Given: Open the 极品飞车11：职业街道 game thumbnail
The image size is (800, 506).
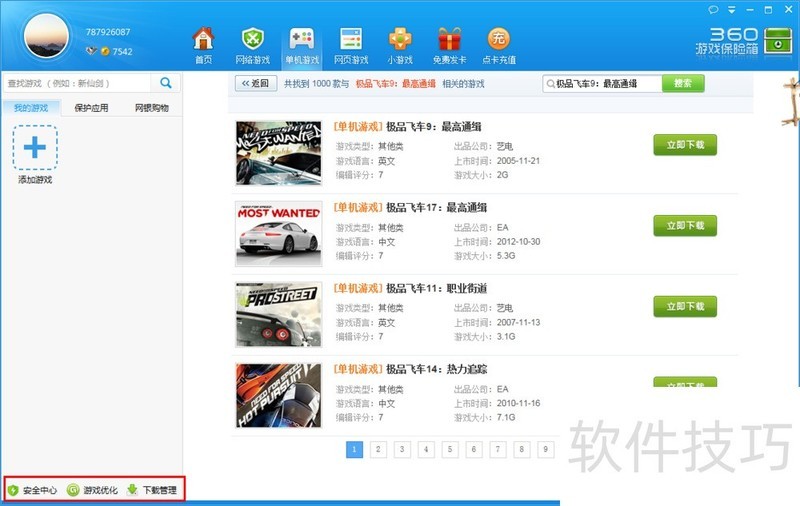Looking at the screenshot, I should [279, 314].
